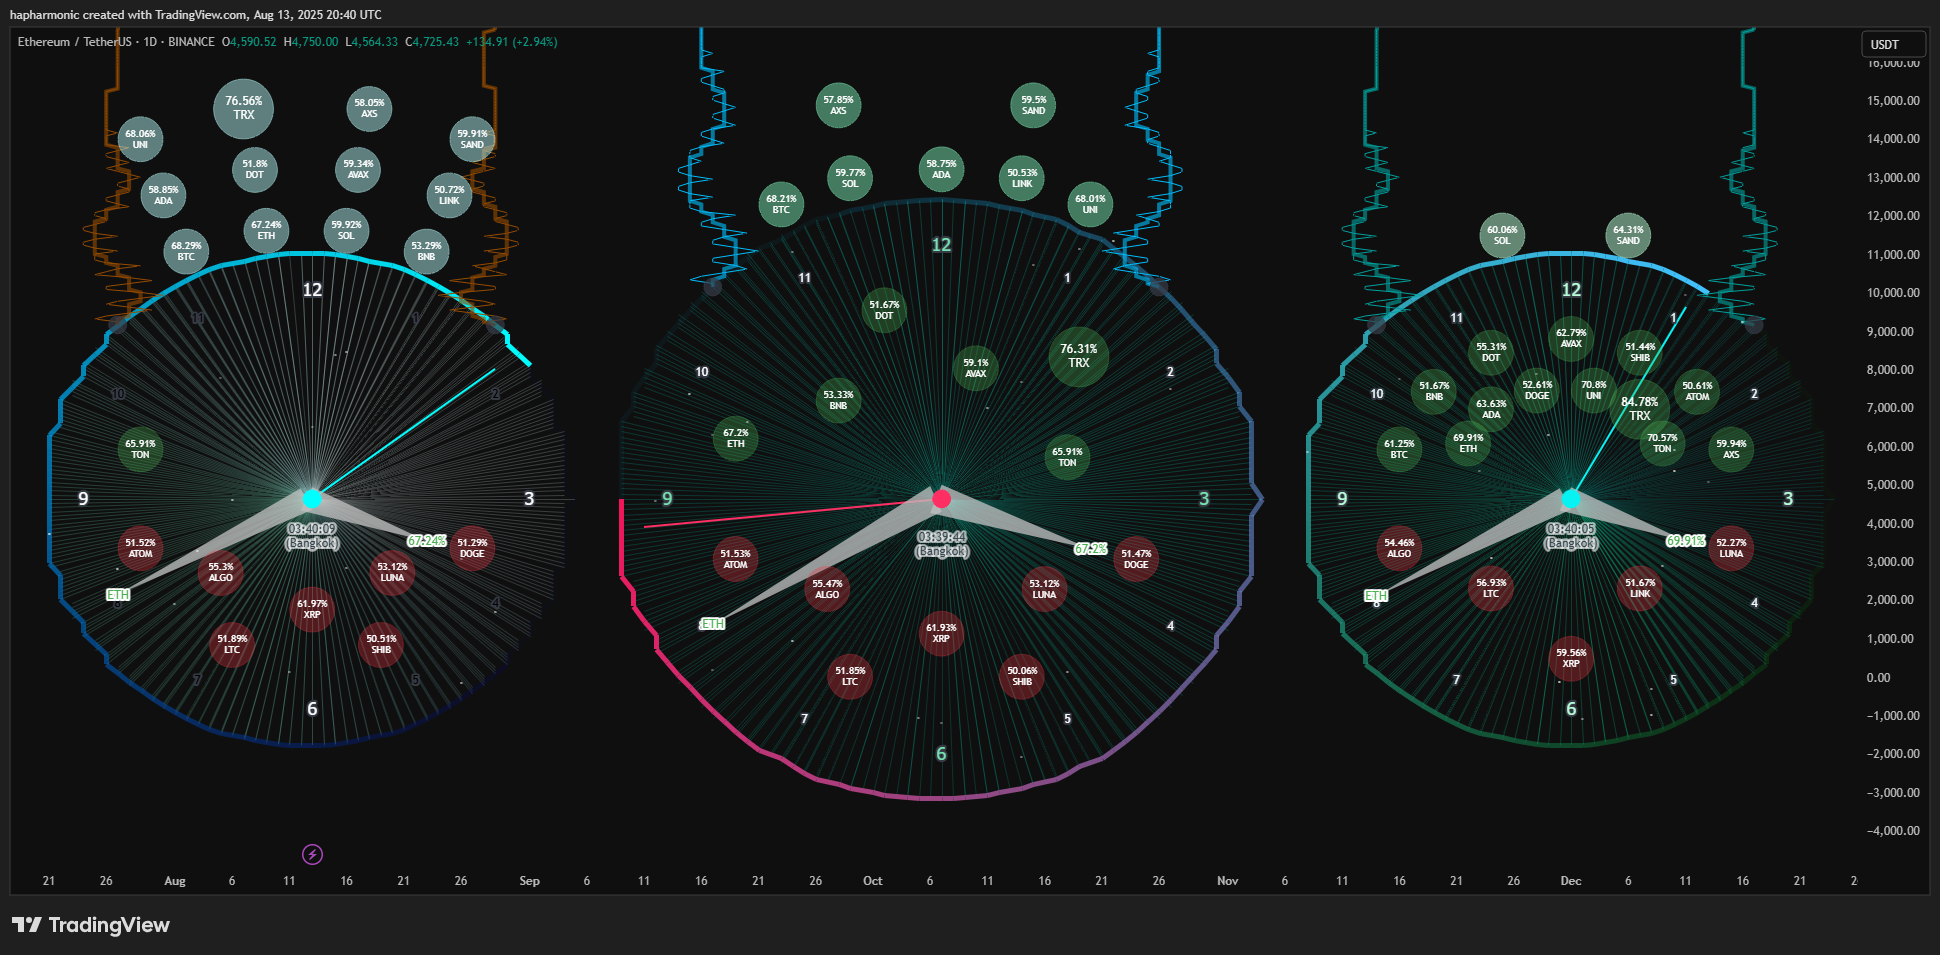Select the 60.06% SOL bubble
Screen dimensions: 1940x955
click(1502, 235)
